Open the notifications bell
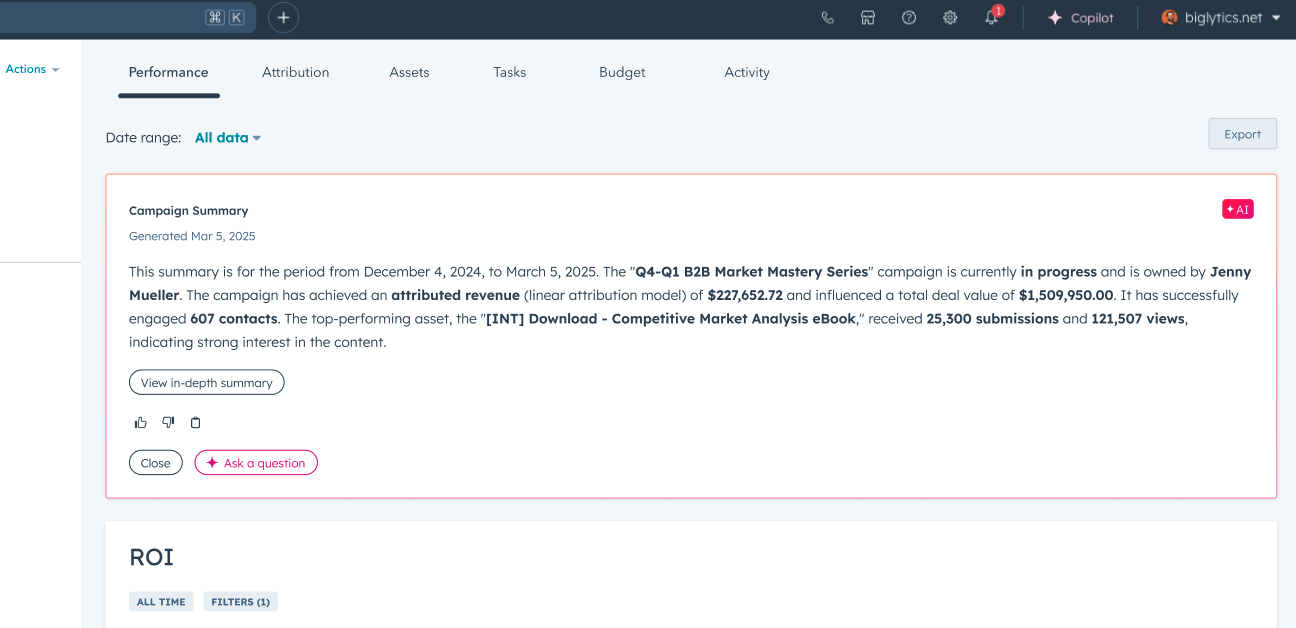Image resolution: width=1296 pixels, height=628 pixels. [991, 18]
